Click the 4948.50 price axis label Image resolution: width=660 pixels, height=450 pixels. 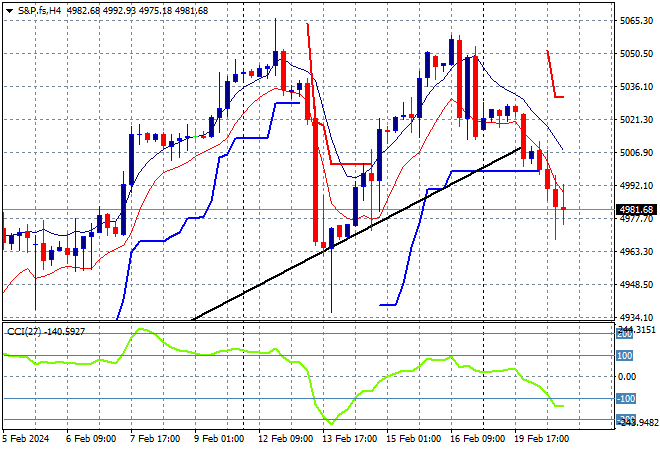coord(636,285)
